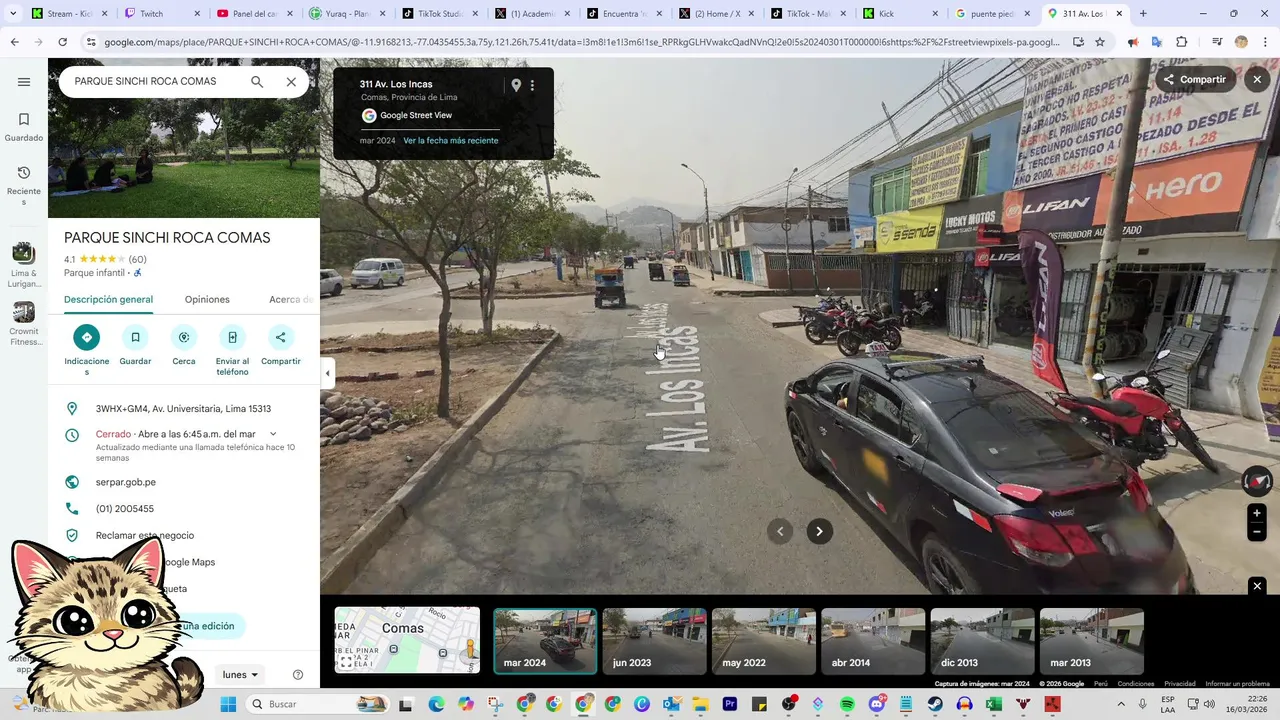
Task: Click the plus code address 3WHX+GM4
Action: 183,409
